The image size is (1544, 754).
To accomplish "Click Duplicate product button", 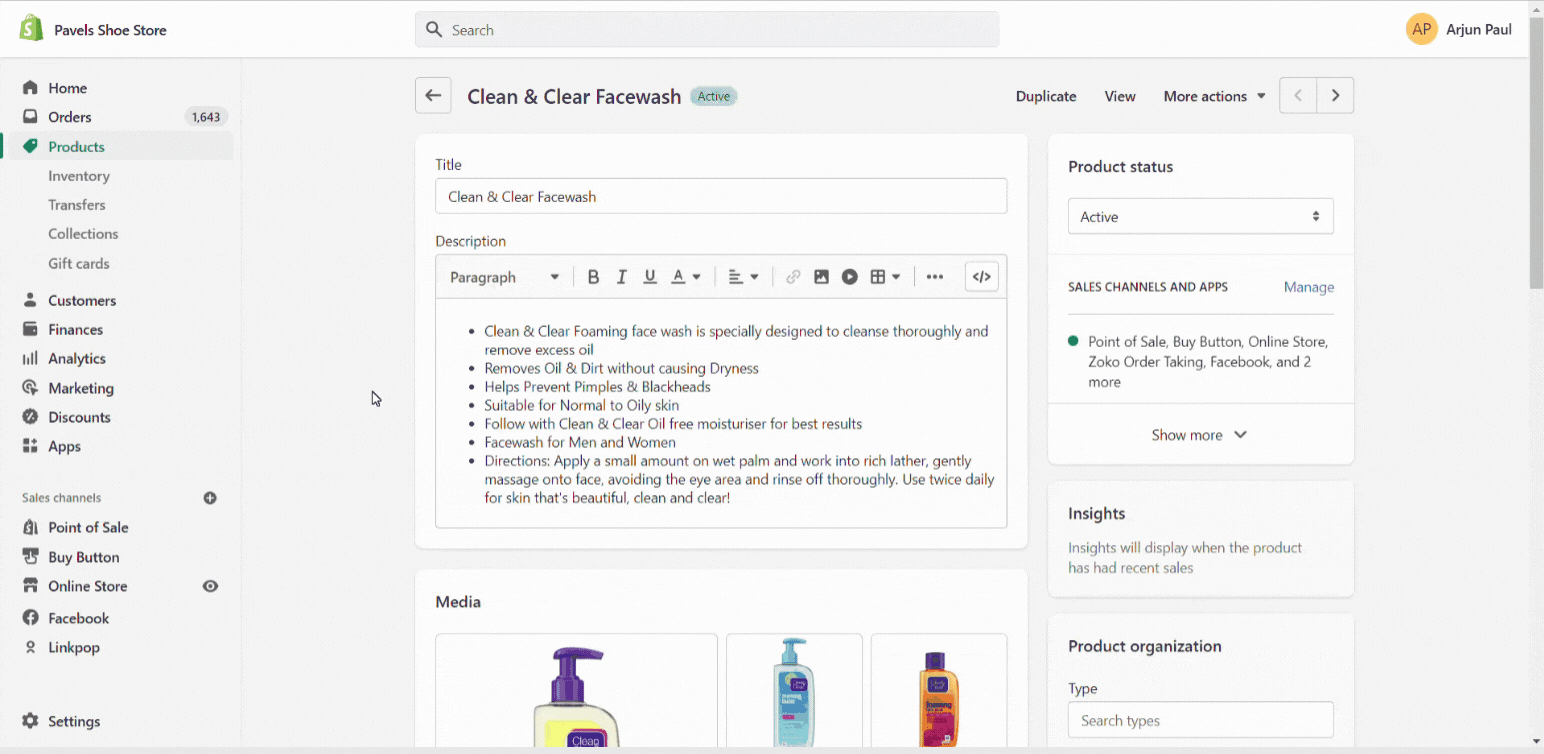I will click(x=1046, y=96).
